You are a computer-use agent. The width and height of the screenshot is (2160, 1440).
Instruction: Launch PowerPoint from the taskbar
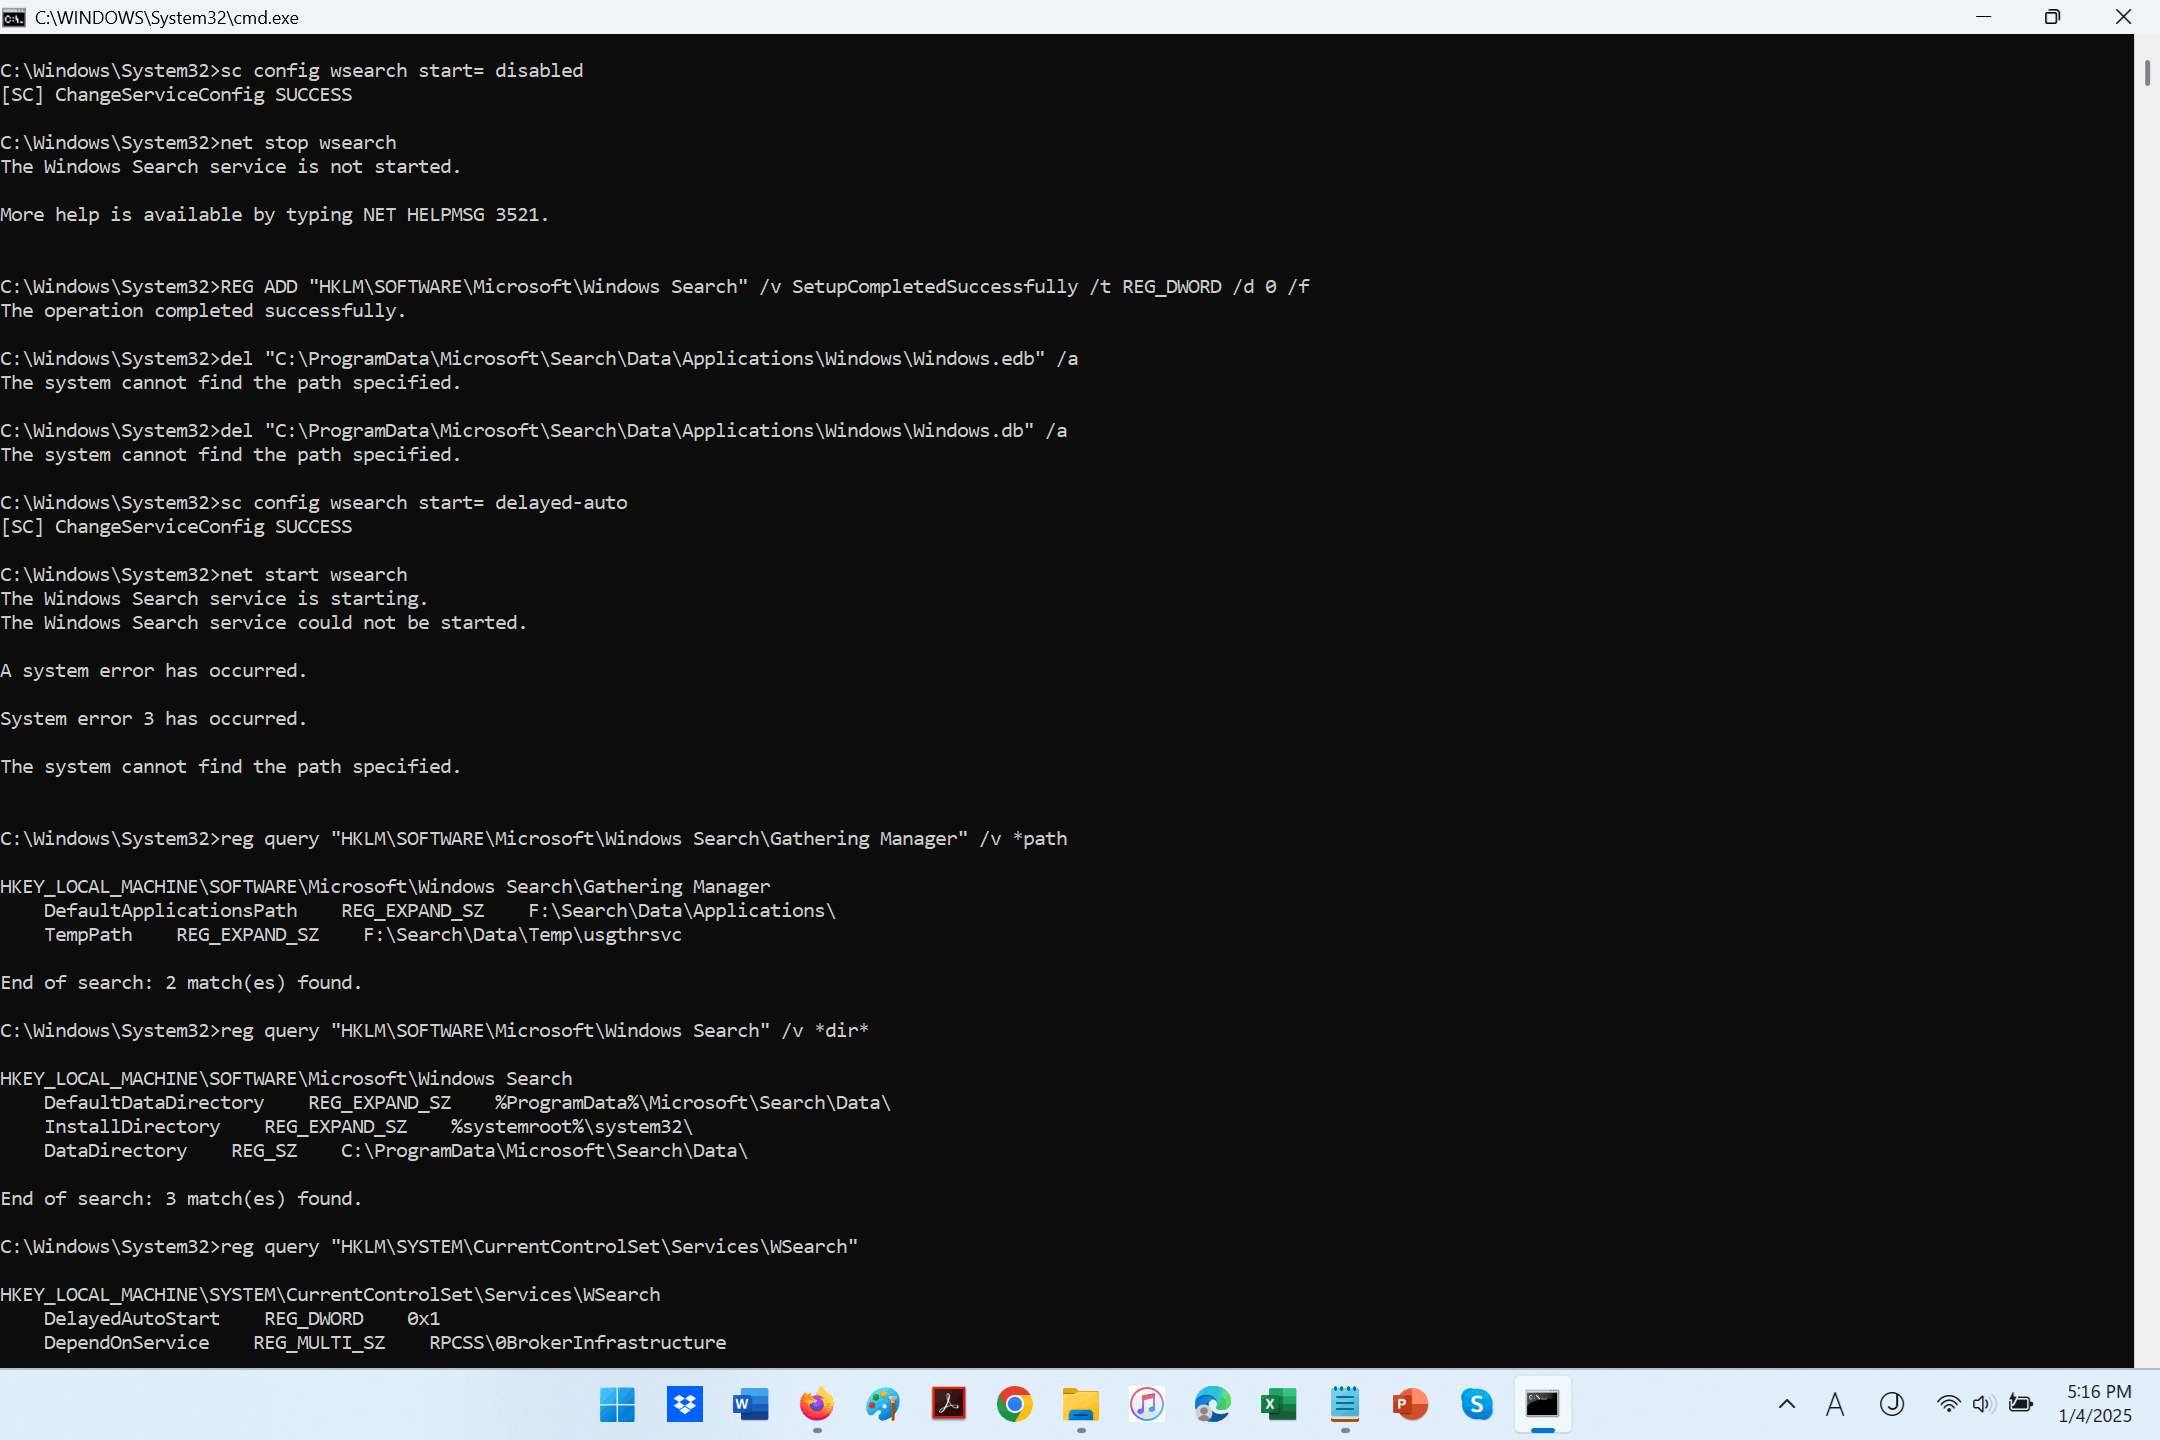click(1410, 1404)
